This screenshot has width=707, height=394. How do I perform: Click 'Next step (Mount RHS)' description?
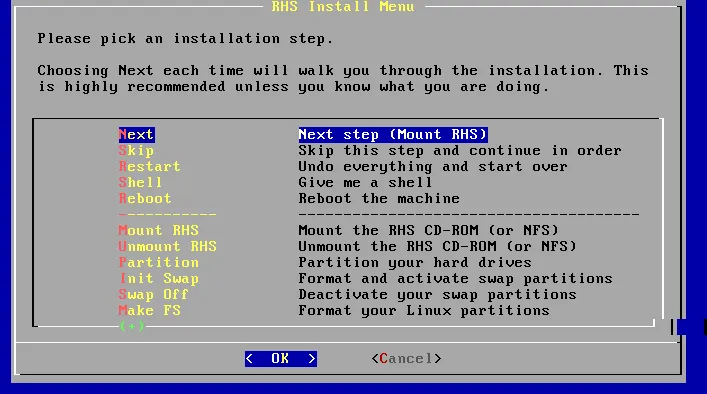click(393, 134)
